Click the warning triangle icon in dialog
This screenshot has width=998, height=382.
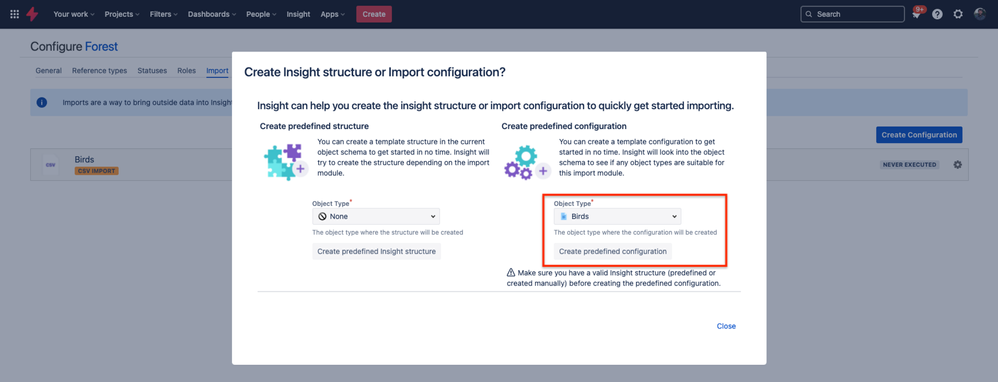point(510,272)
